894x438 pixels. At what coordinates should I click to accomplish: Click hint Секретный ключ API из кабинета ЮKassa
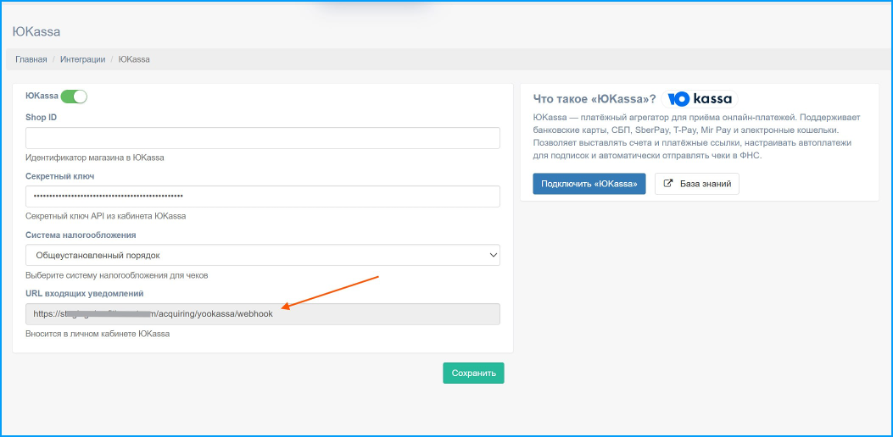[x=106, y=216]
